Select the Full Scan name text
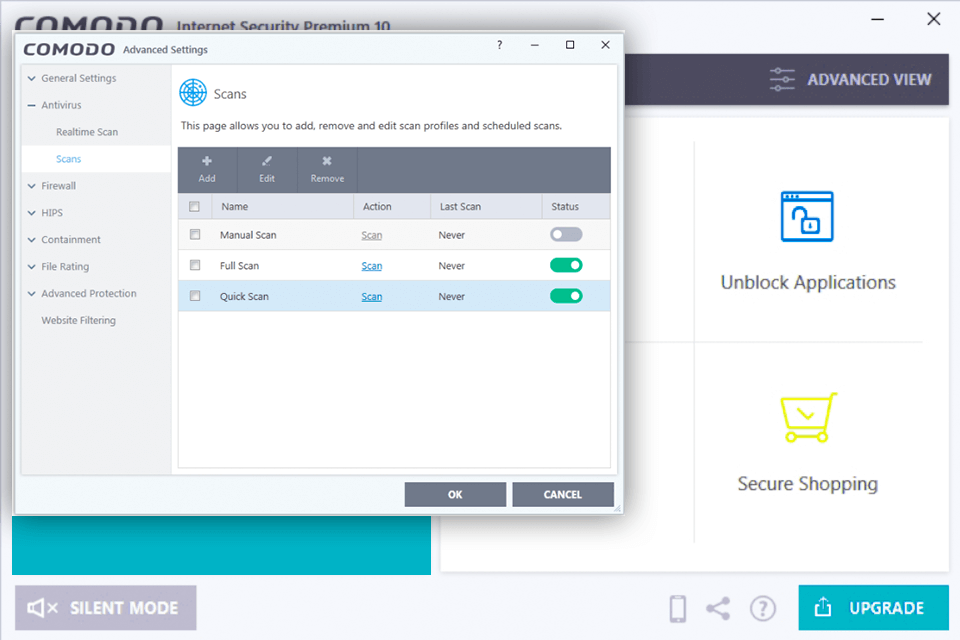 pyautogui.click(x=239, y=266)
